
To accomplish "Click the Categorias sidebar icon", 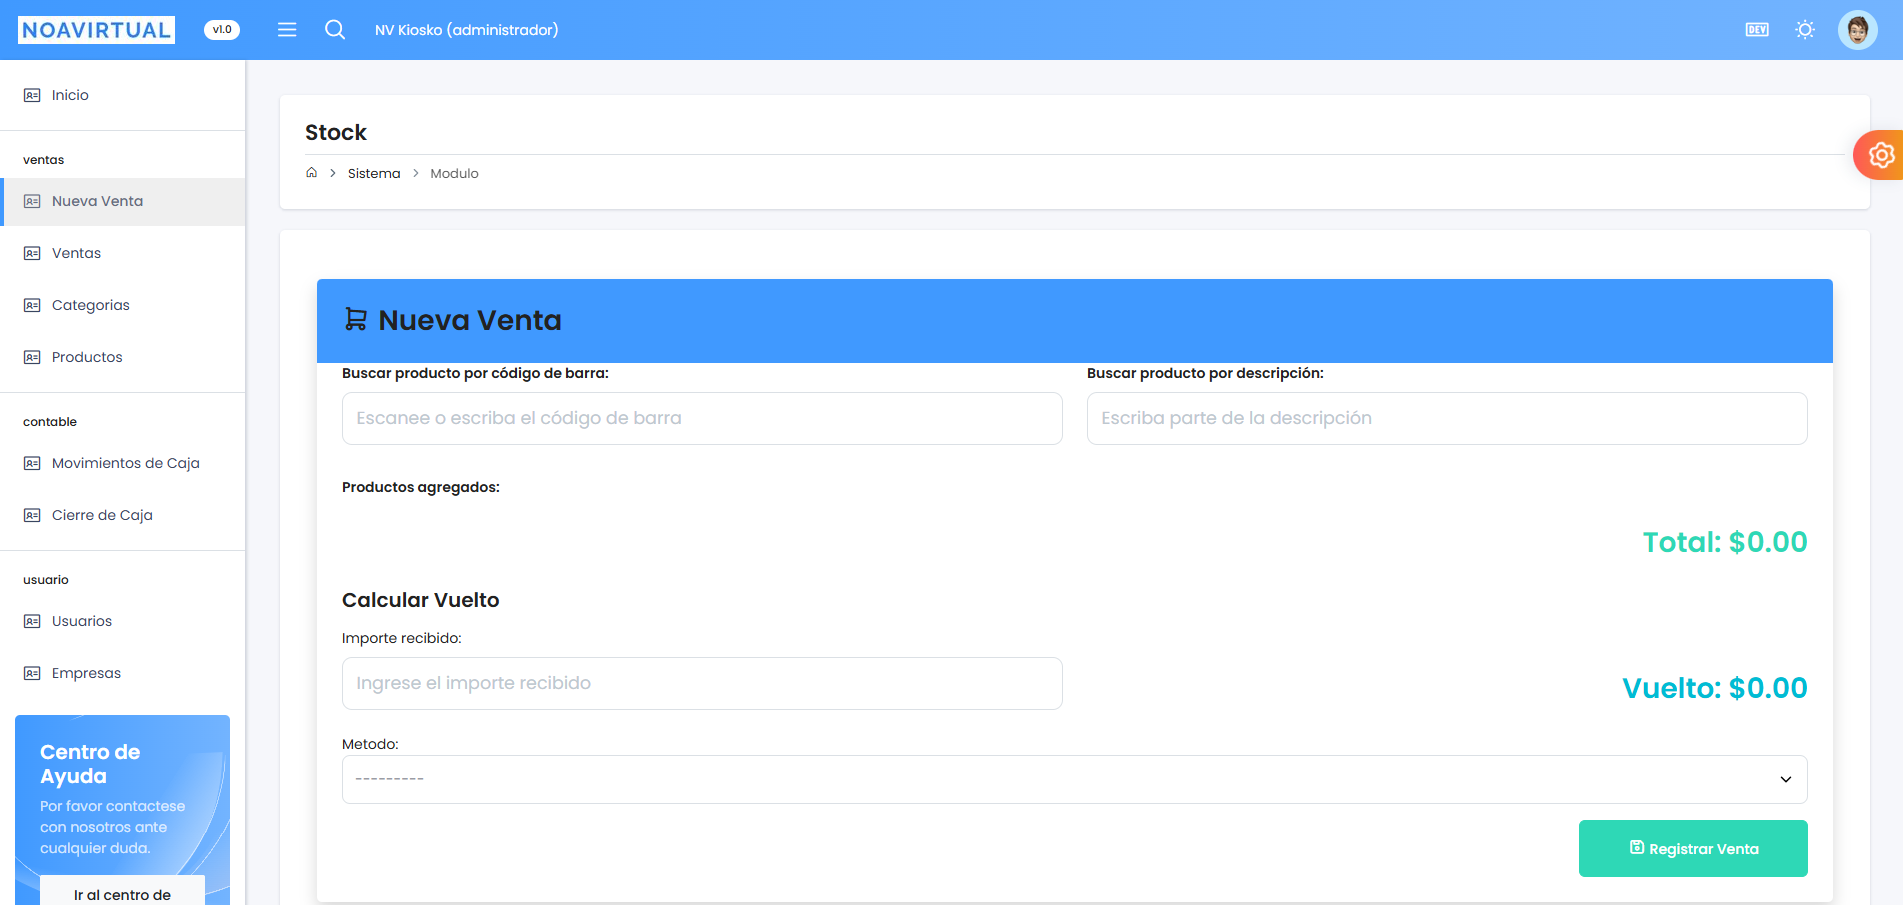I will (32, 305).
